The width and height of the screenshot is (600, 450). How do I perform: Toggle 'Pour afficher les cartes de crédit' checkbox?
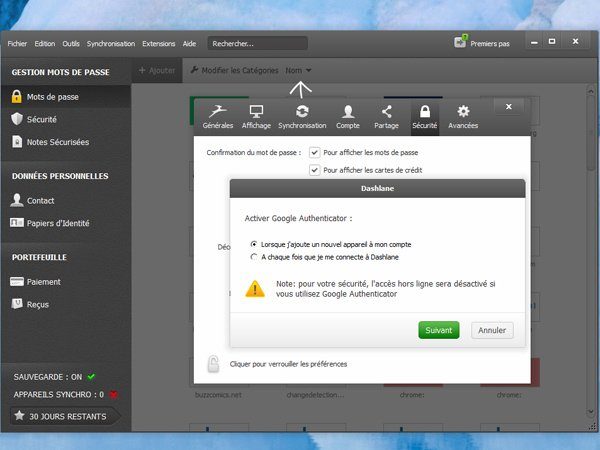click(x=314, y=170)
